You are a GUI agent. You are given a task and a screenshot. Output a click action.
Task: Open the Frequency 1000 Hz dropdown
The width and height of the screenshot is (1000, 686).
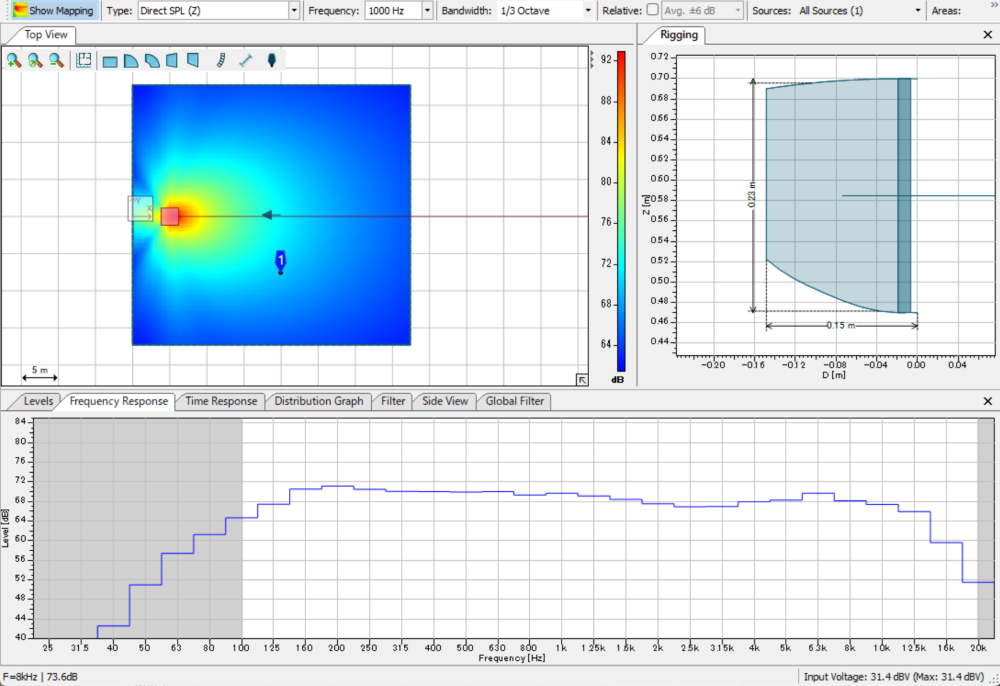tap(427, 10)
